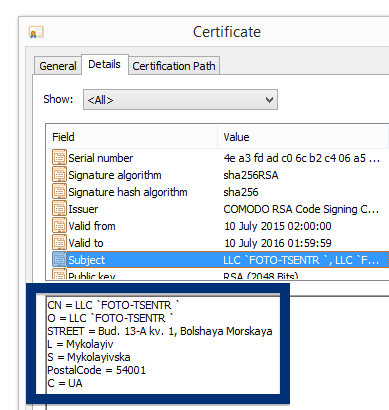
Task: Select the Valid from field icon
Action: point(59,226)
